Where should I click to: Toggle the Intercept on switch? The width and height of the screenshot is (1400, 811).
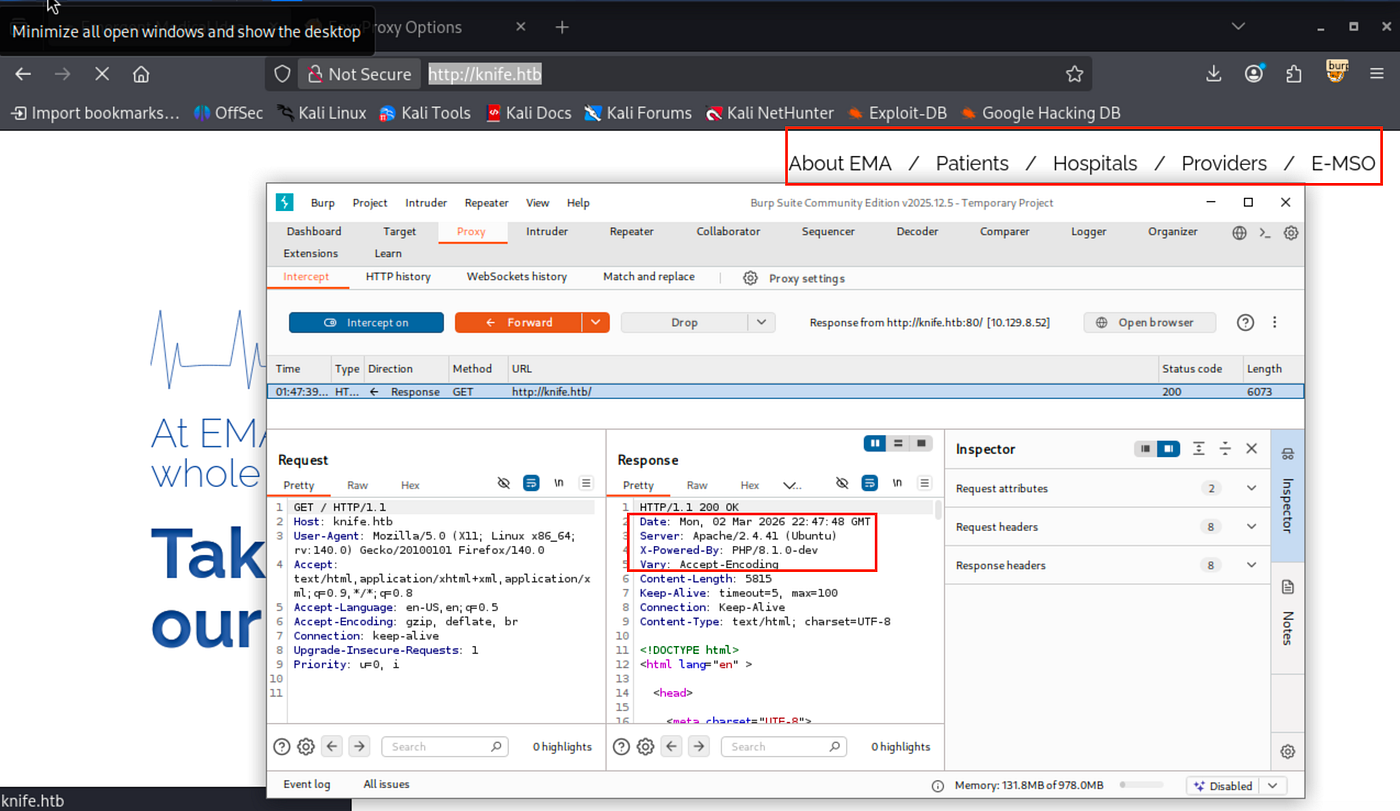click(x=366, y=323)
